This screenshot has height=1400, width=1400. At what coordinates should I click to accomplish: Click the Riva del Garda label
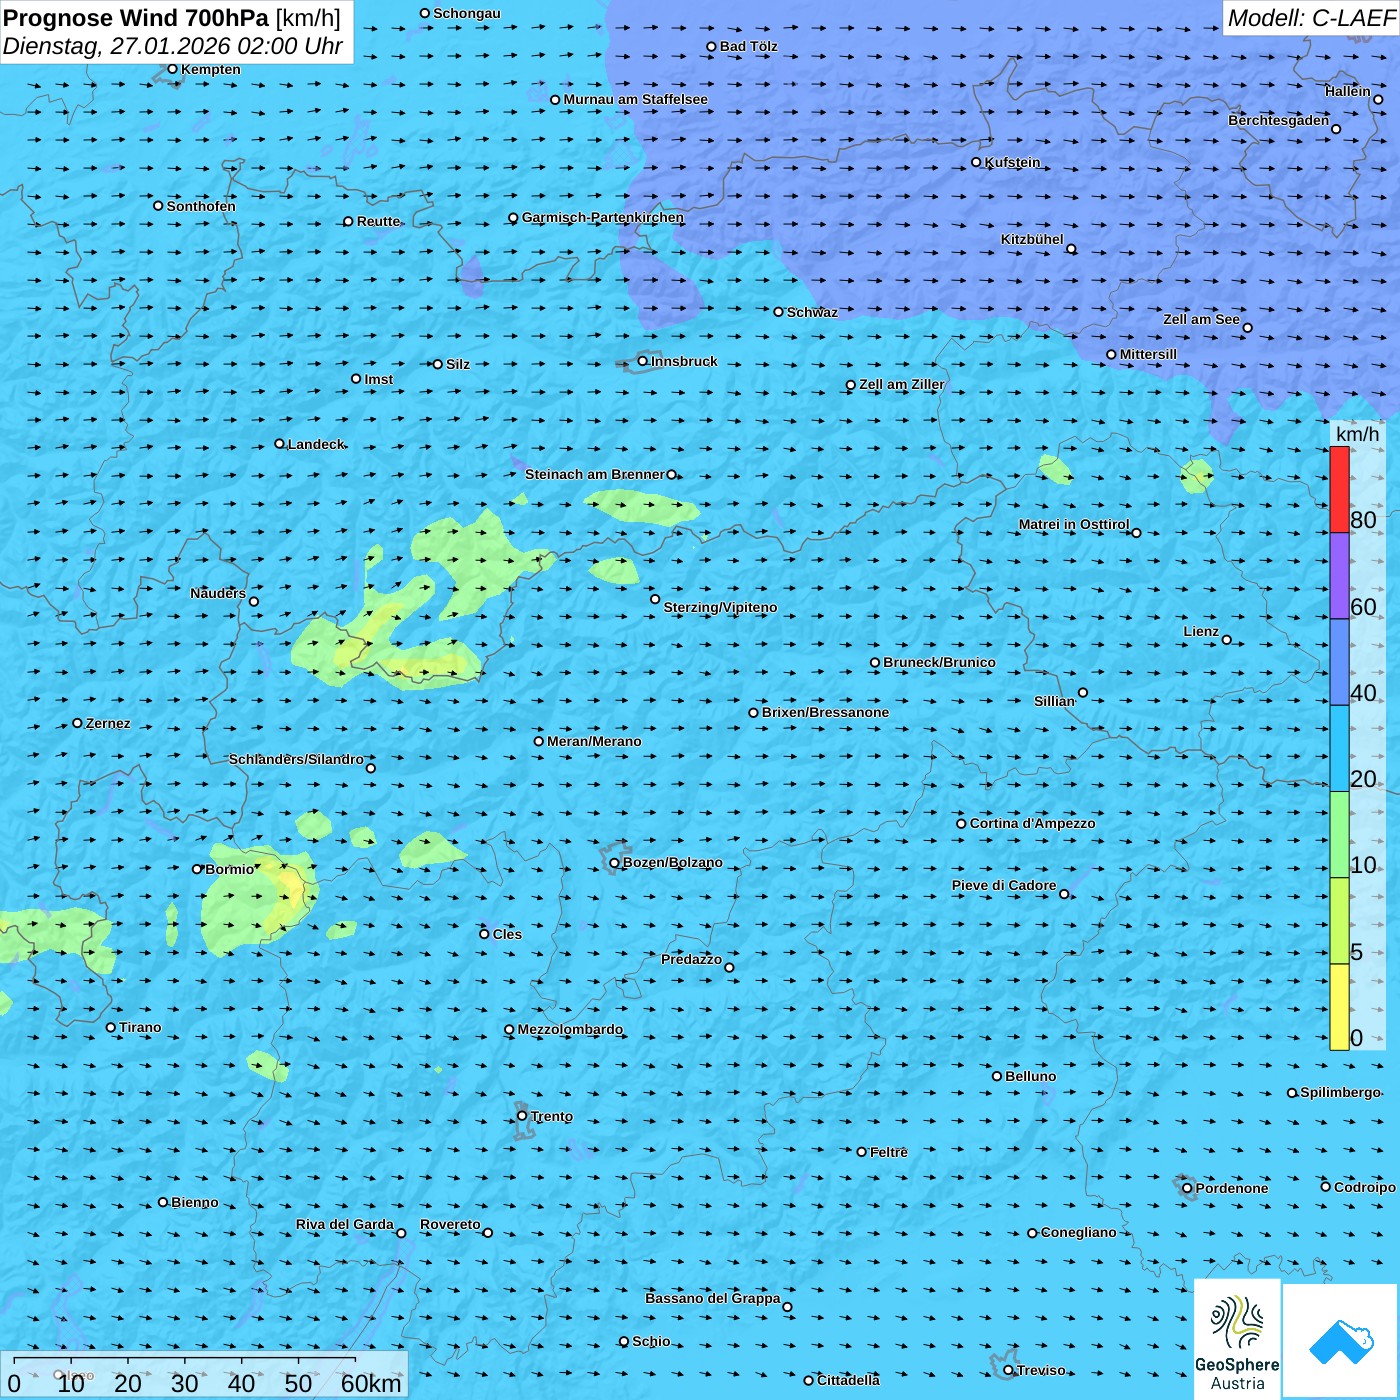(x=344, y=1224)
